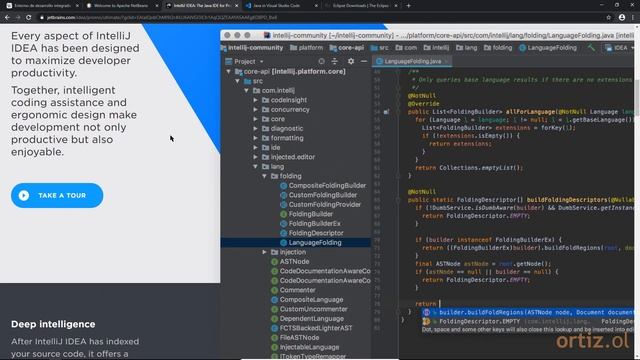This screenshot has height=360, width=640.
Task: Select CompositeLanguage in project tree
Action: 307,300
